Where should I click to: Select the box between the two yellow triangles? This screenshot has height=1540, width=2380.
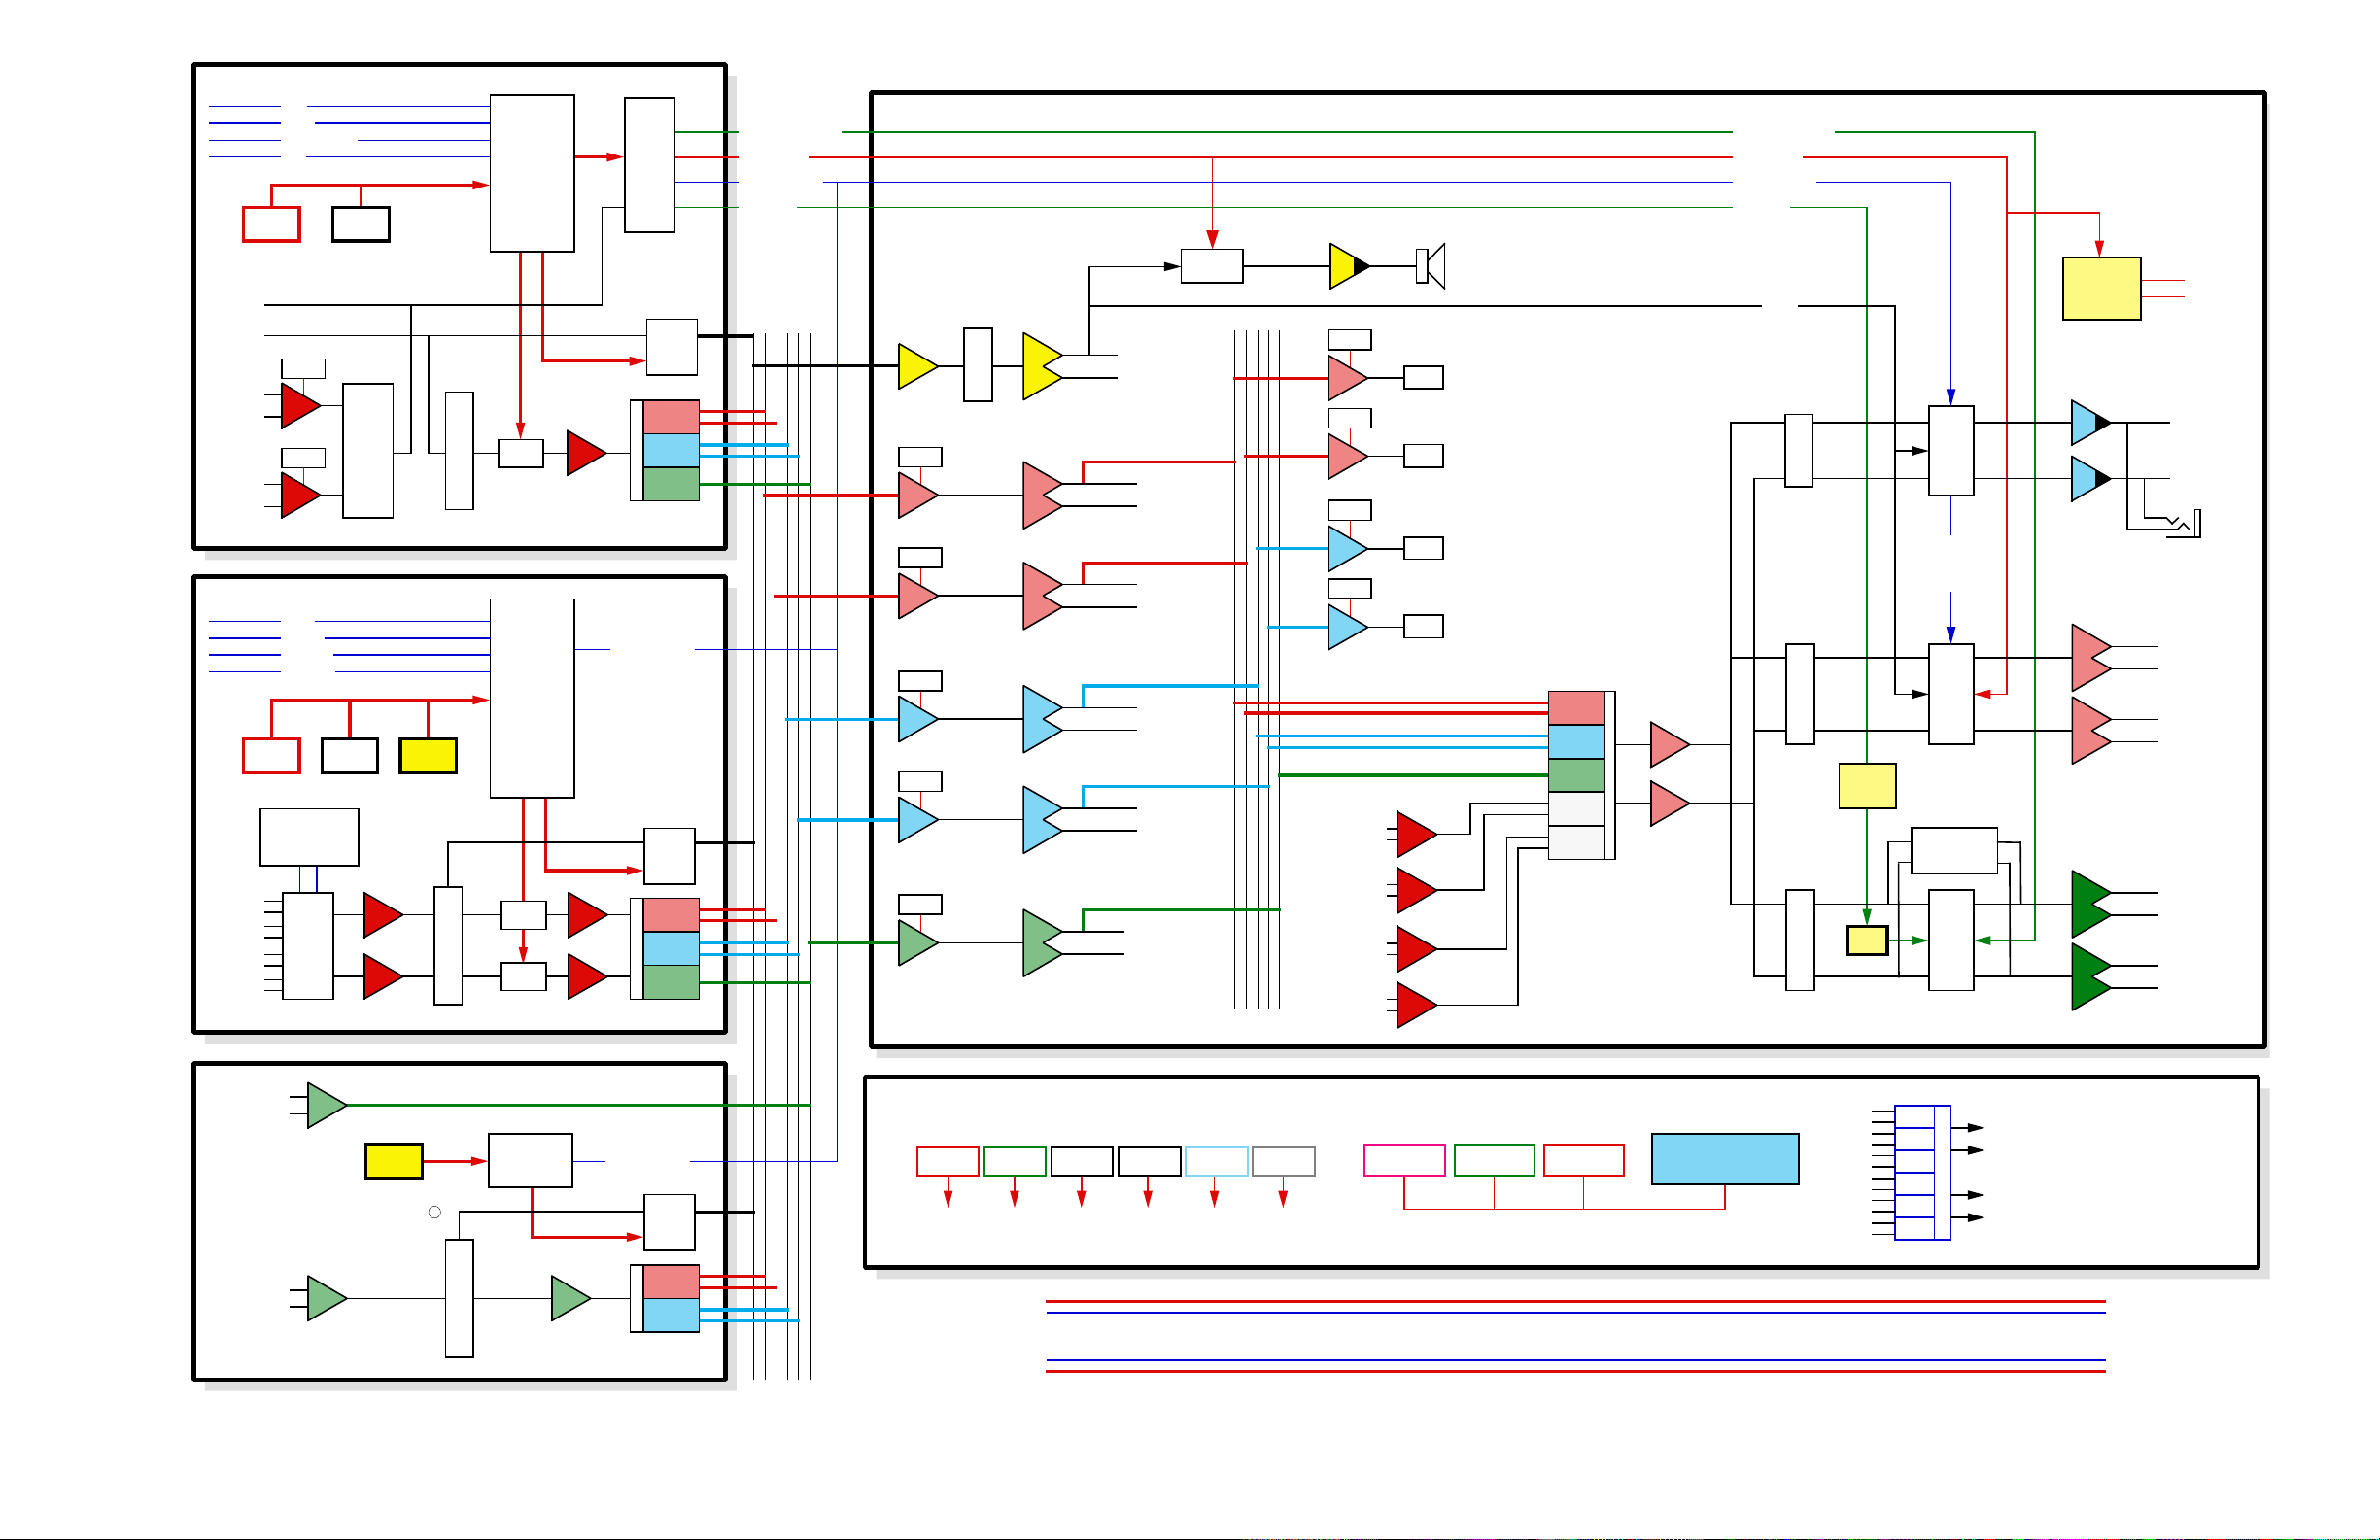tap(978, 365)
